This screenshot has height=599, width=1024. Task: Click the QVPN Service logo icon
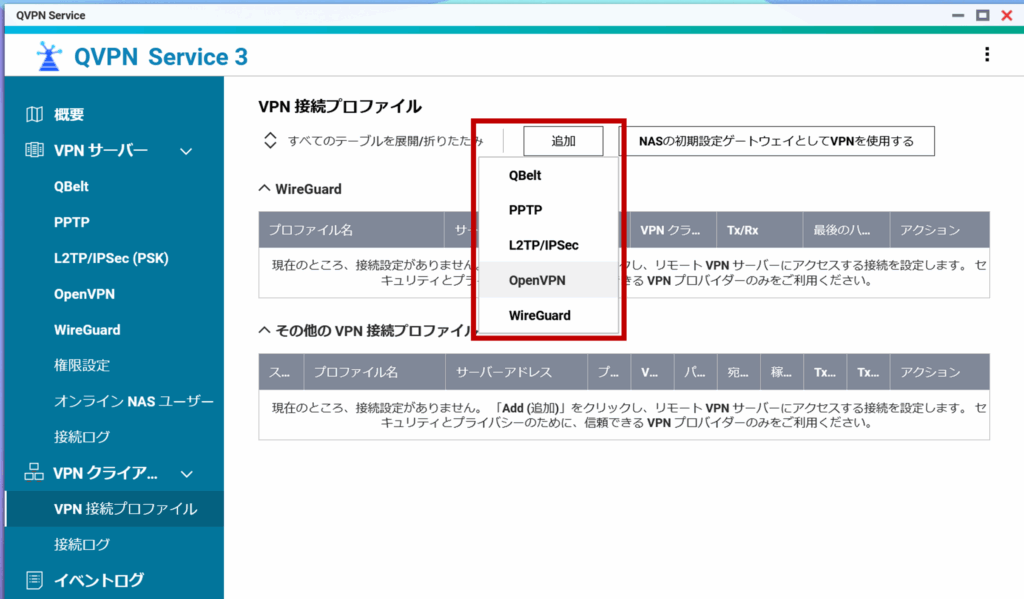click(48, 57)
